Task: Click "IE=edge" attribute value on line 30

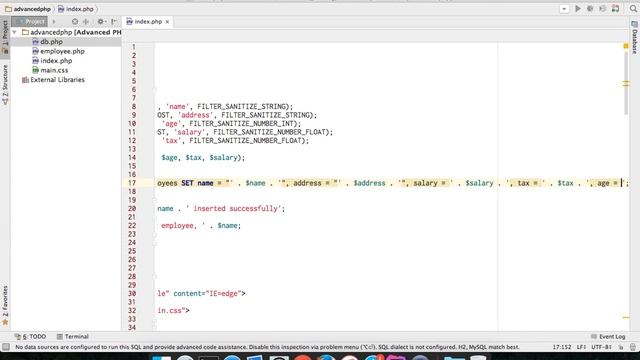Action: pos(224,293)
